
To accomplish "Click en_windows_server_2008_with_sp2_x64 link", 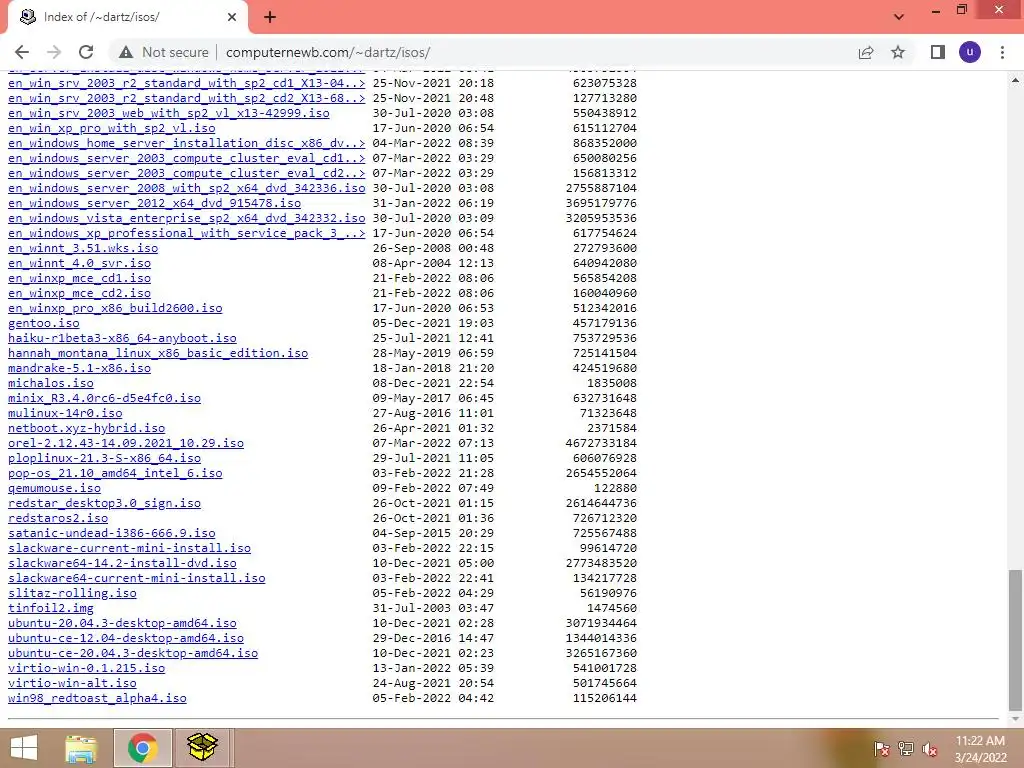I will click(x=186, y=188).
